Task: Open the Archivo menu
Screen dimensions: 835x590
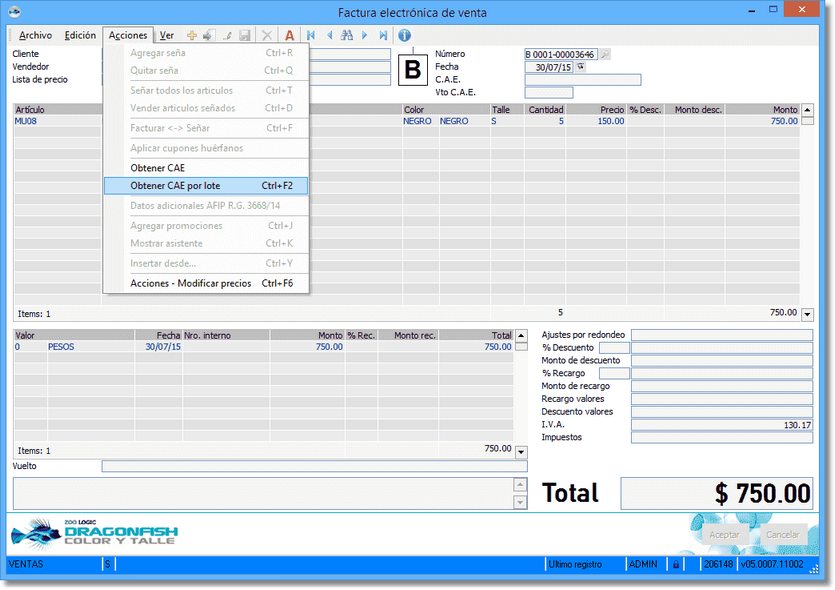Action: [35, 35]
